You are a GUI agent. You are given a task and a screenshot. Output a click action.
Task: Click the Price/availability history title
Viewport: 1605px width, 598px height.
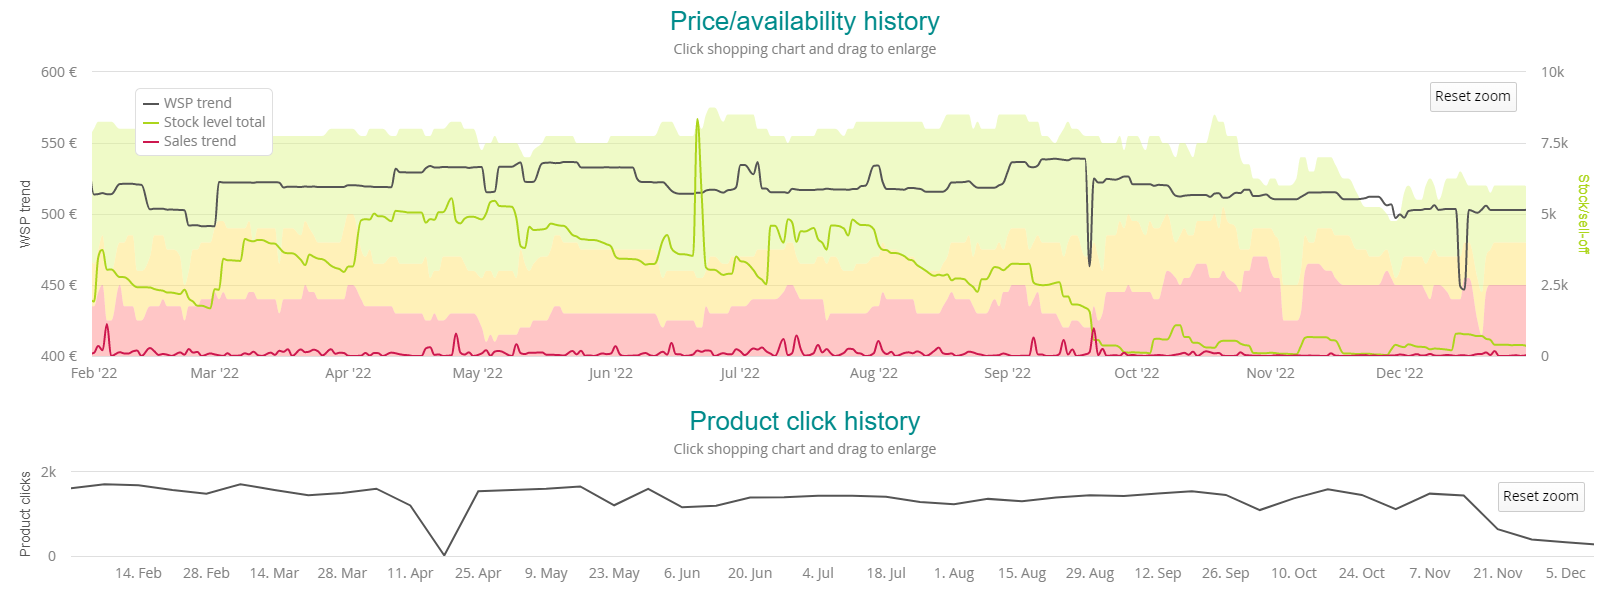coord(804,21)
